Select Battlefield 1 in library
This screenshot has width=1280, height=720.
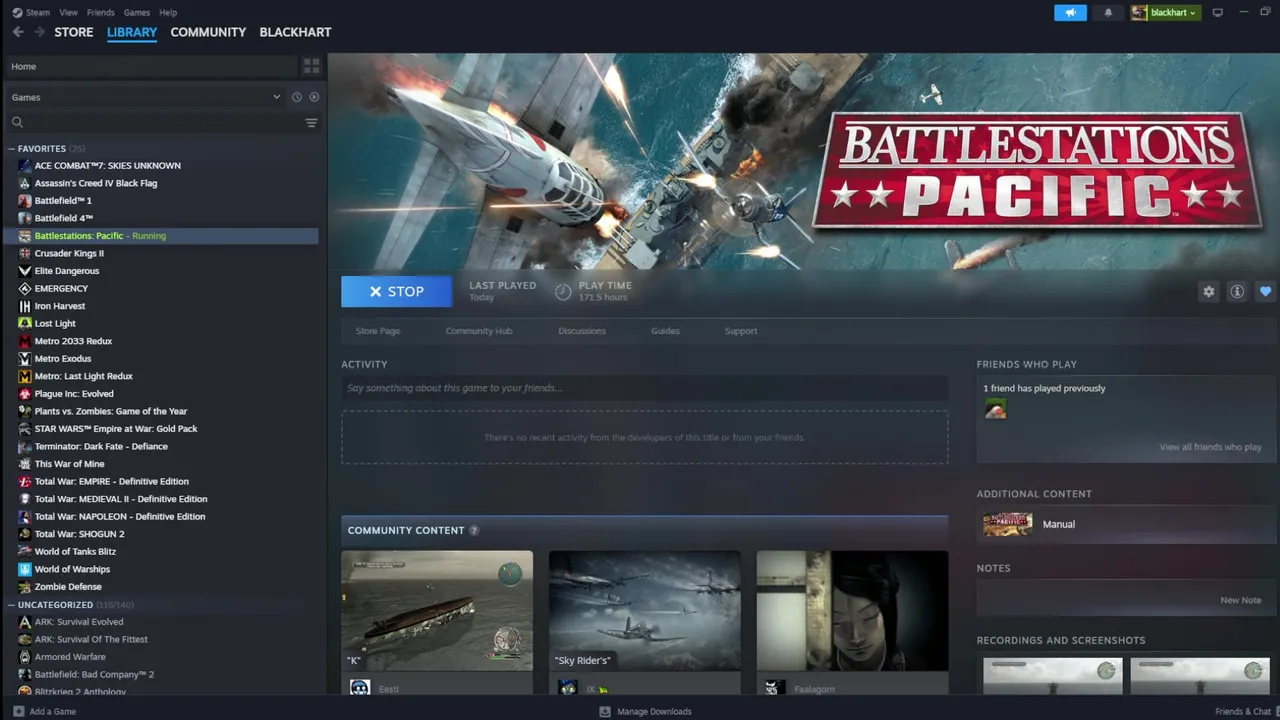[x=63, y=201]
